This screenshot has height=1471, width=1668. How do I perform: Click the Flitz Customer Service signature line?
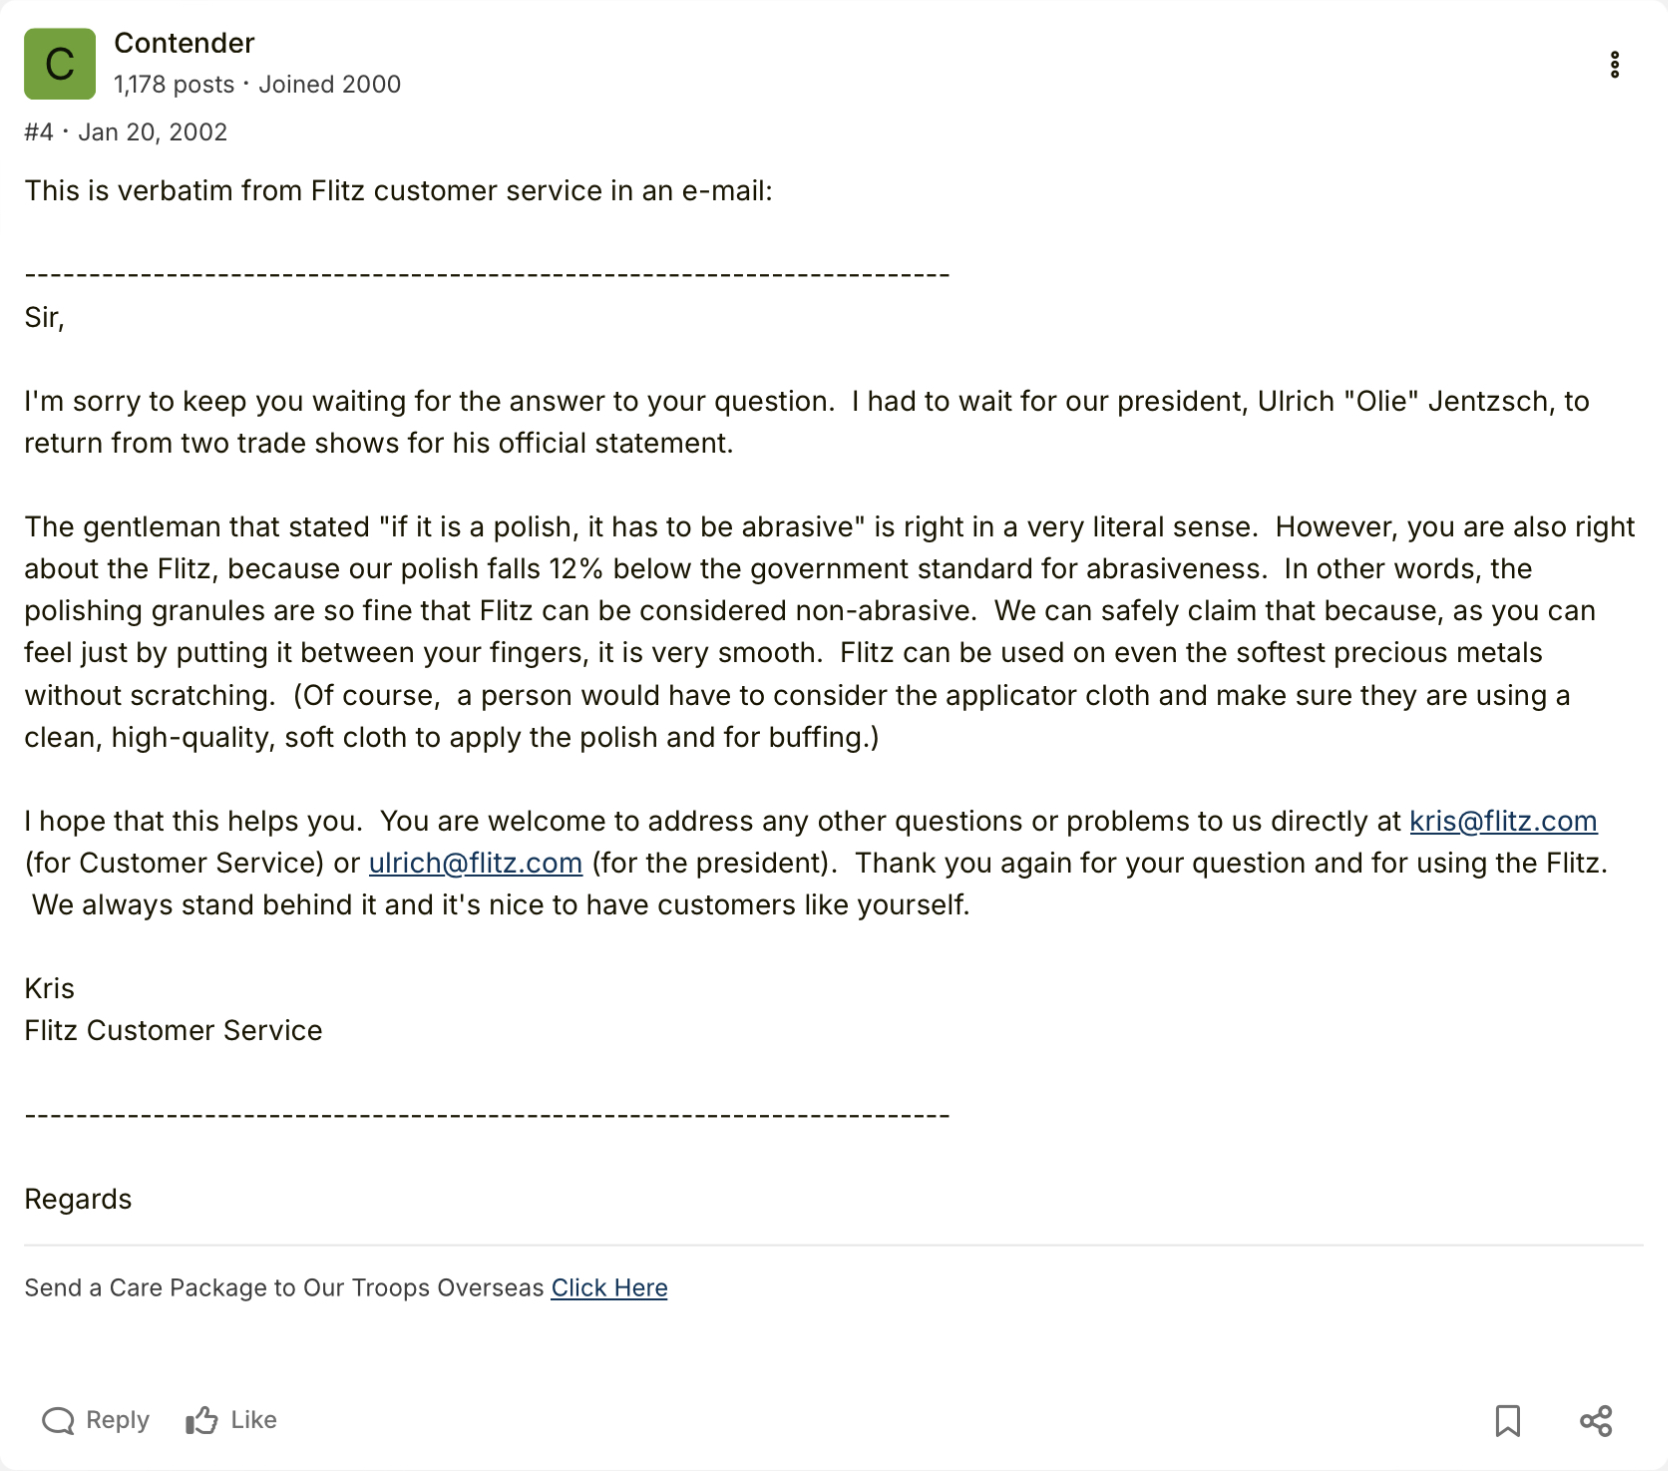(x=173, y=1030)
